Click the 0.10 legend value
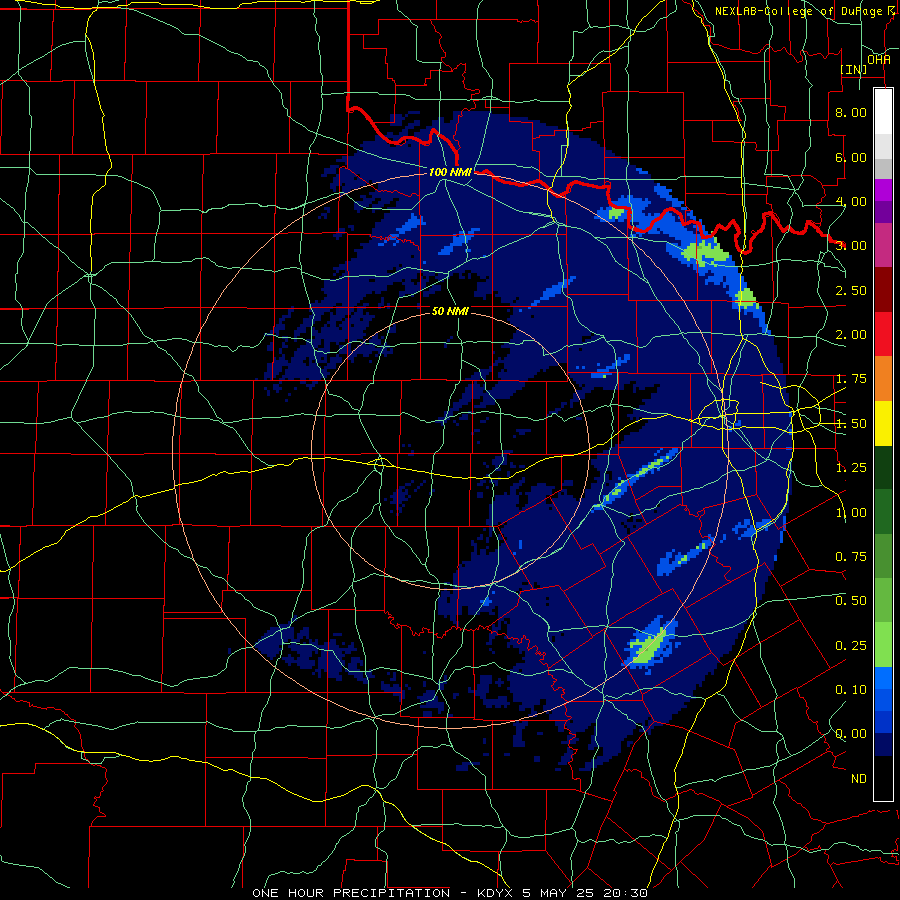Image resolution: width=900 pixels, height=900 pixels. tap(851, 690)
